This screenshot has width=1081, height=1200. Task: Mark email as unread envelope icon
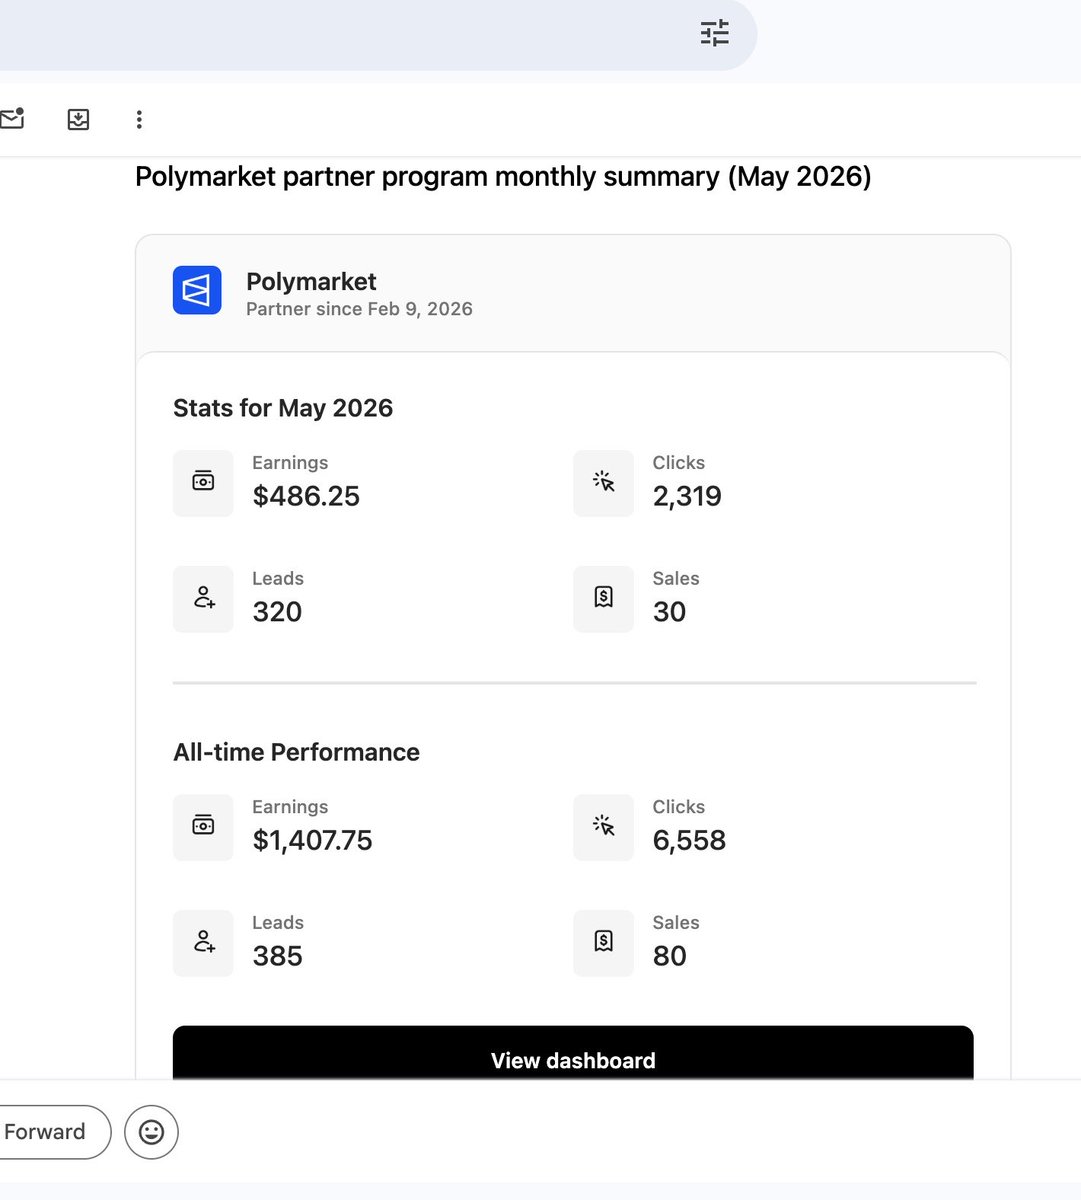pyautogui.click(x=12, y=119)
